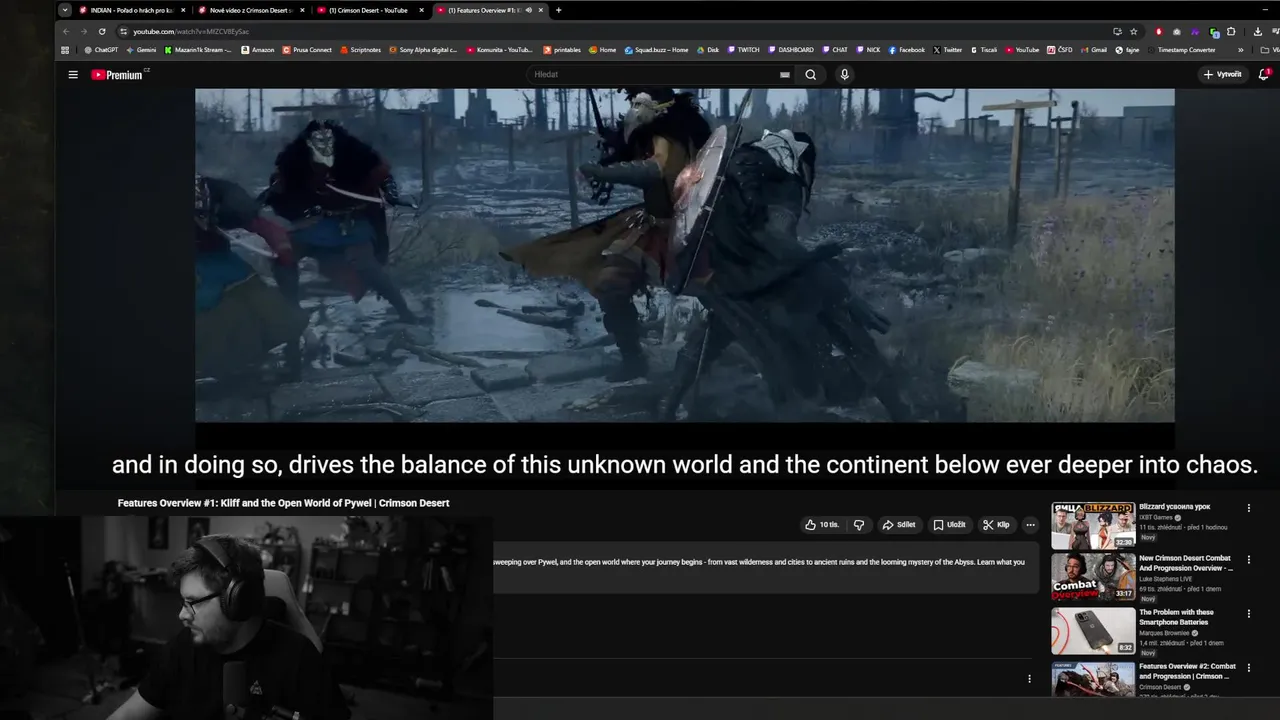
Task: Open the three-dot menu below the description
Action: point(1029,679)
